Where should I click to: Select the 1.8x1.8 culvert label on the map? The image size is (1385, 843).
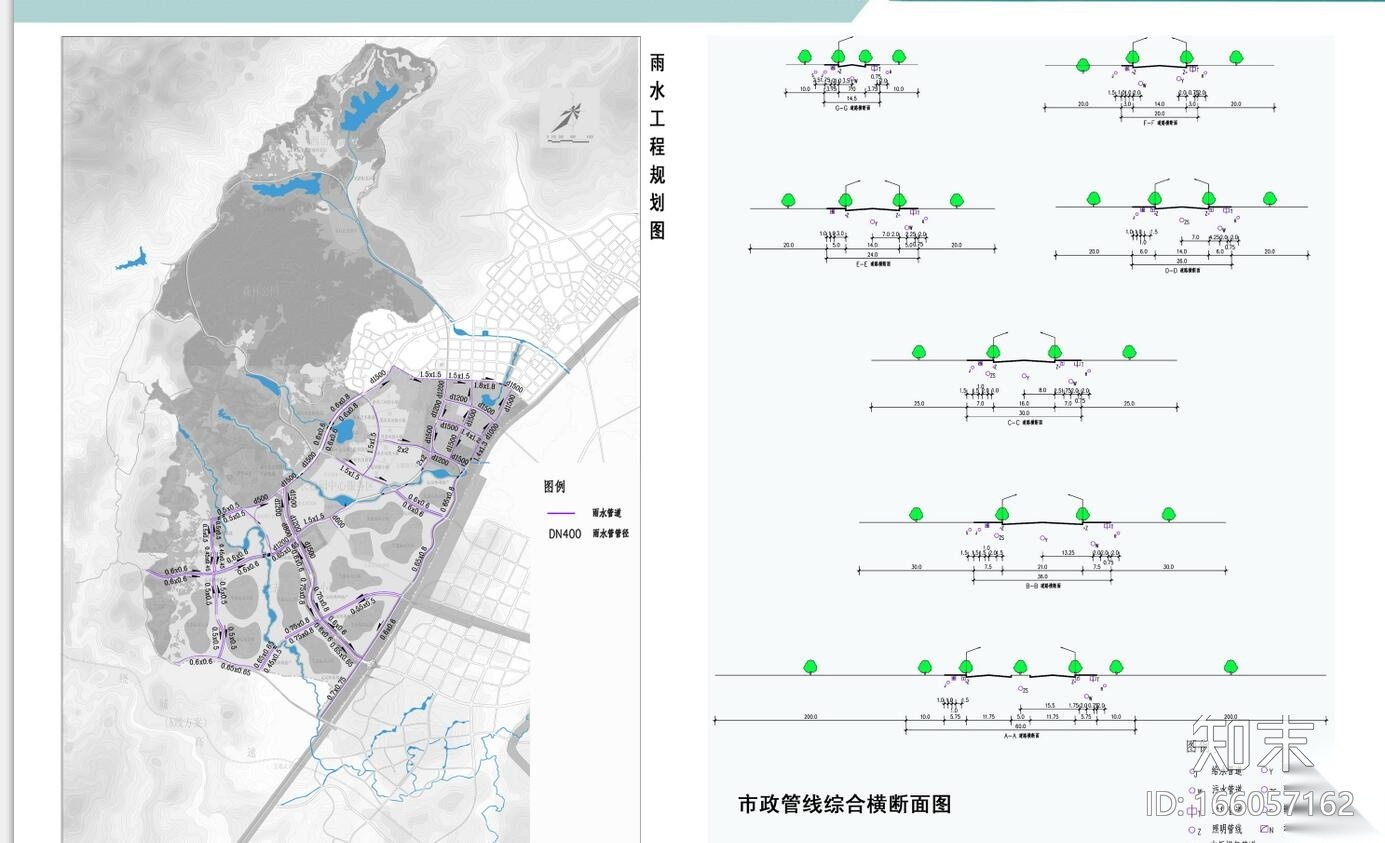pyautogui.click(x=484, y=385)
